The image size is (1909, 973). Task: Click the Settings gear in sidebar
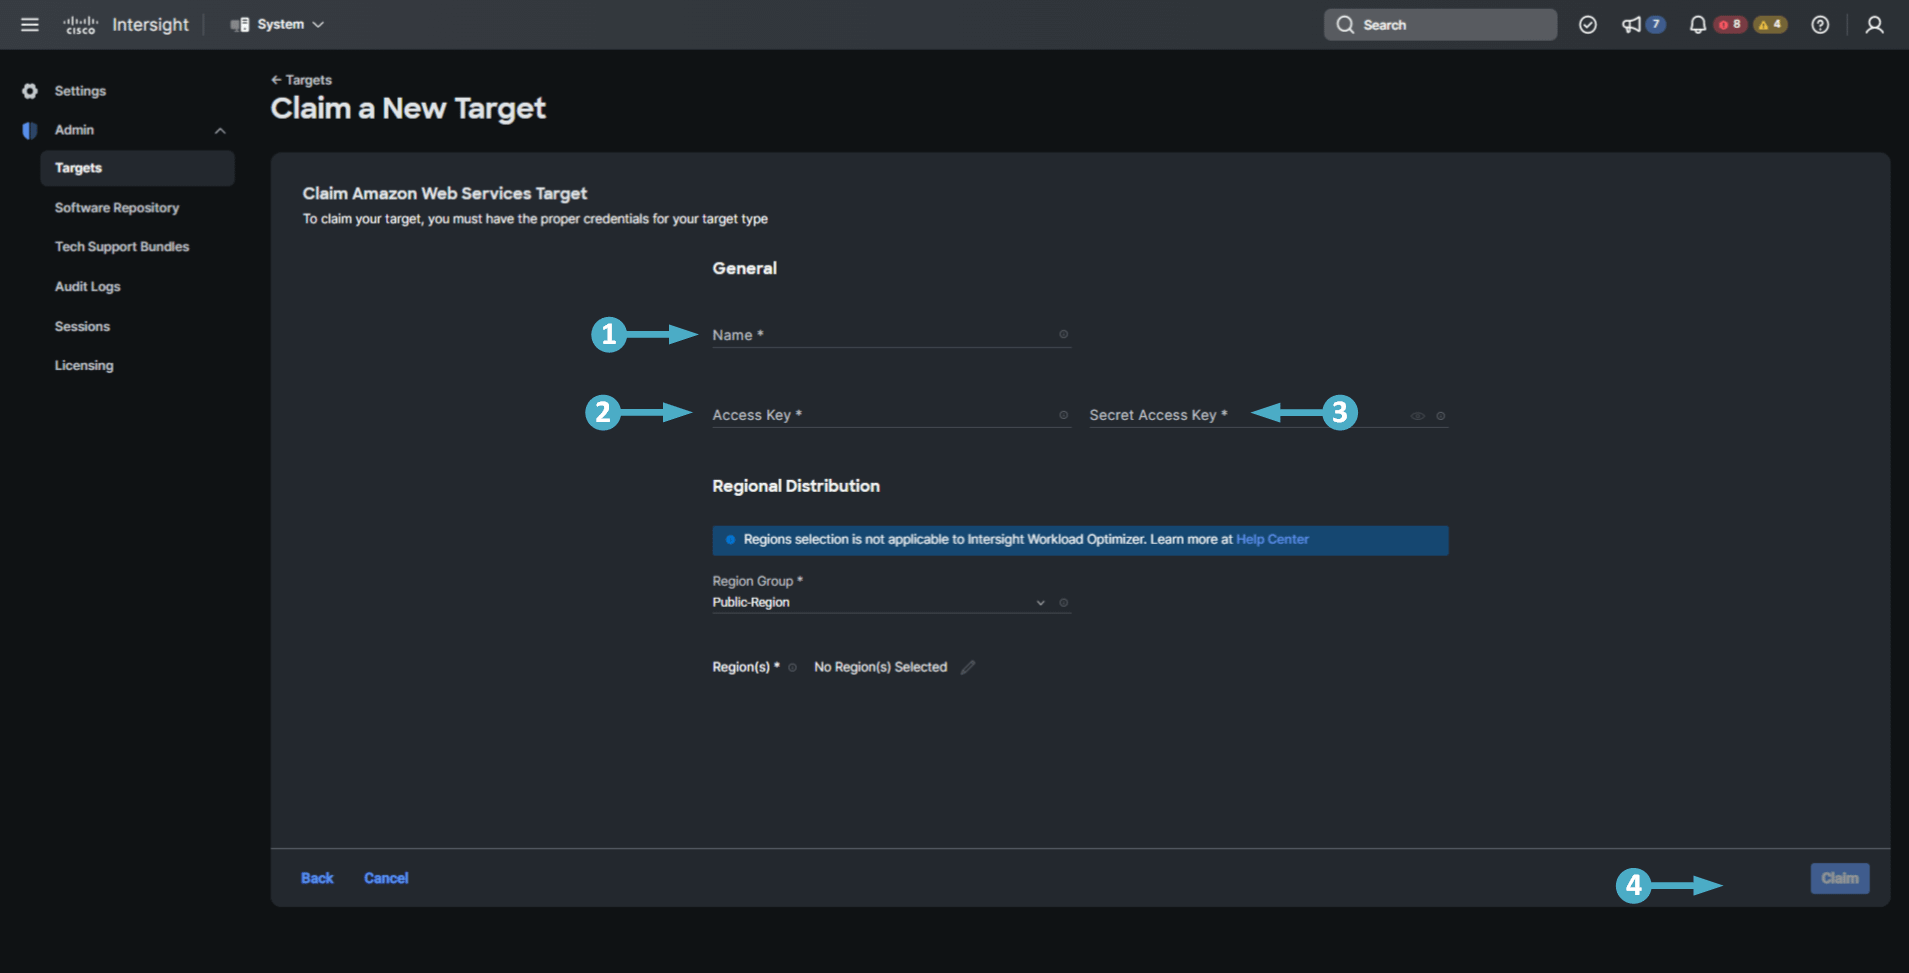click(31, 91)
